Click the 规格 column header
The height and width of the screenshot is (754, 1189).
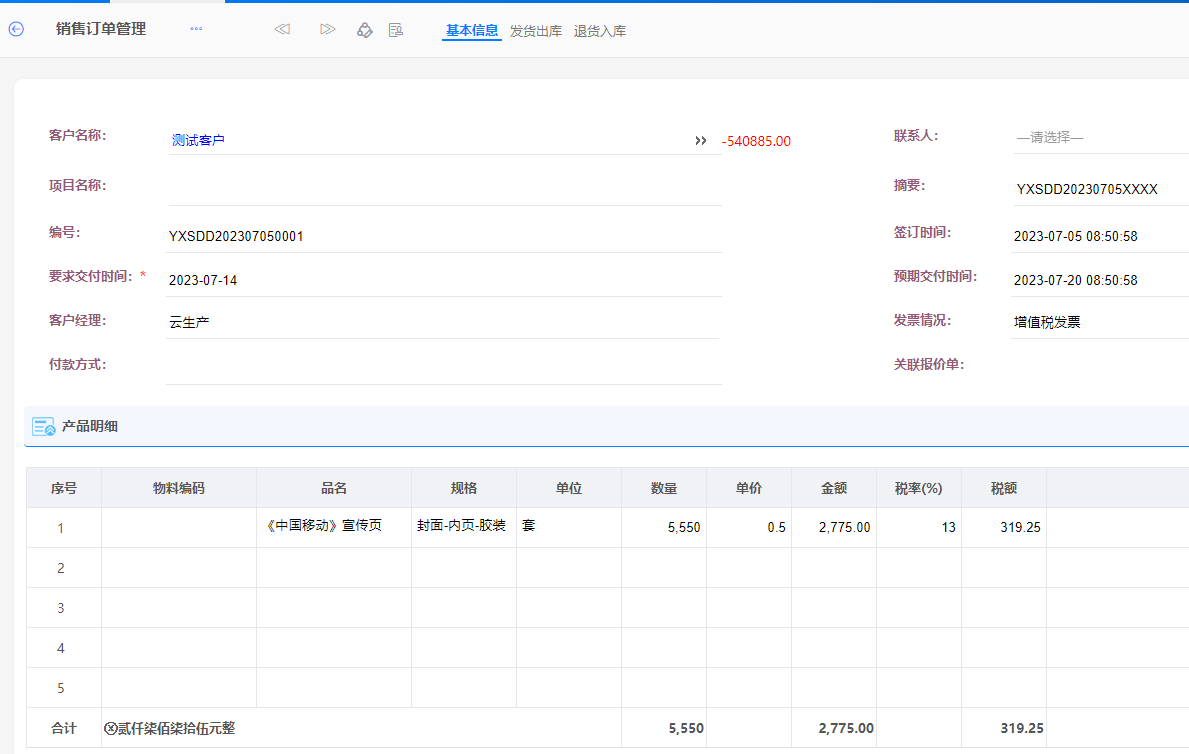click(464, 488)
